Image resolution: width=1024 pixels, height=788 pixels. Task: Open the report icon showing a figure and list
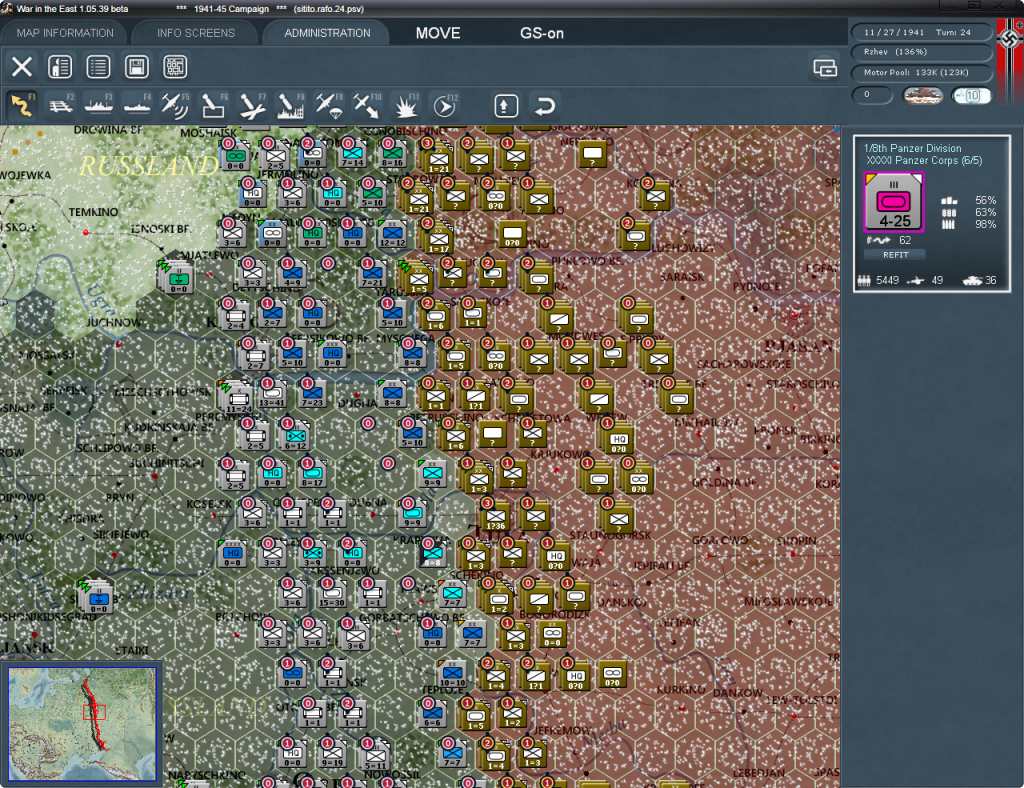coord(60,67)
